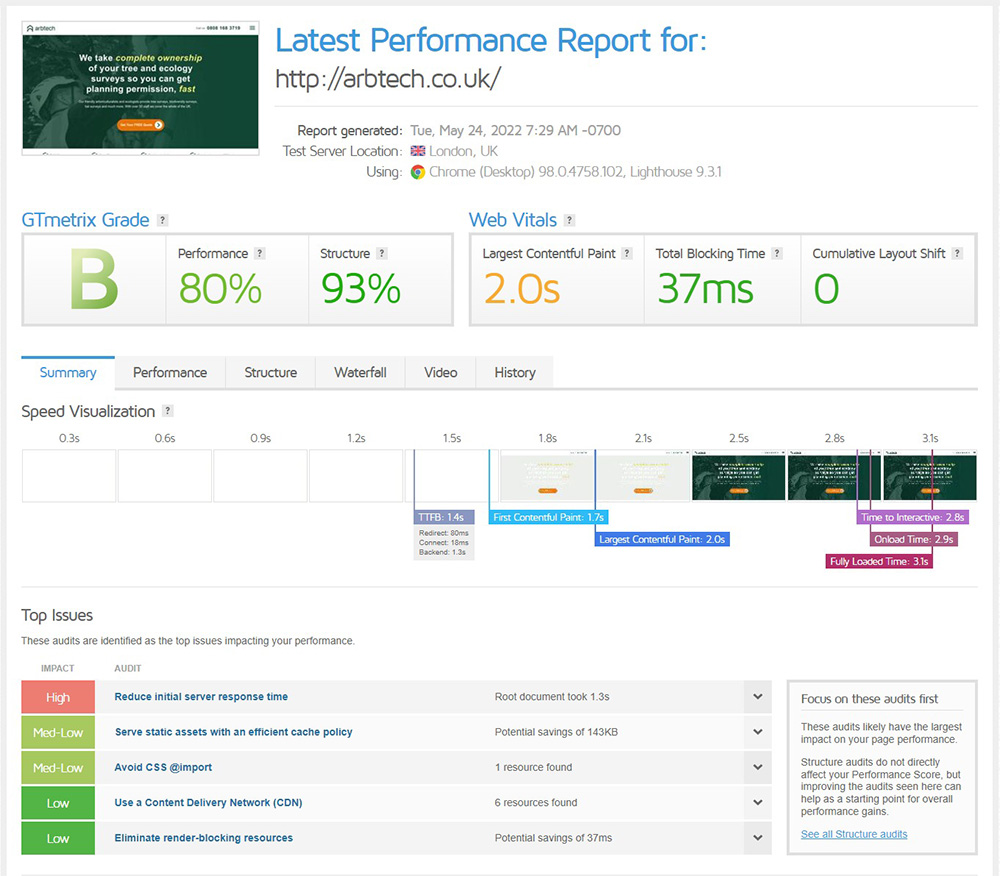Click the 1.8s filmstrip frame

547,476
